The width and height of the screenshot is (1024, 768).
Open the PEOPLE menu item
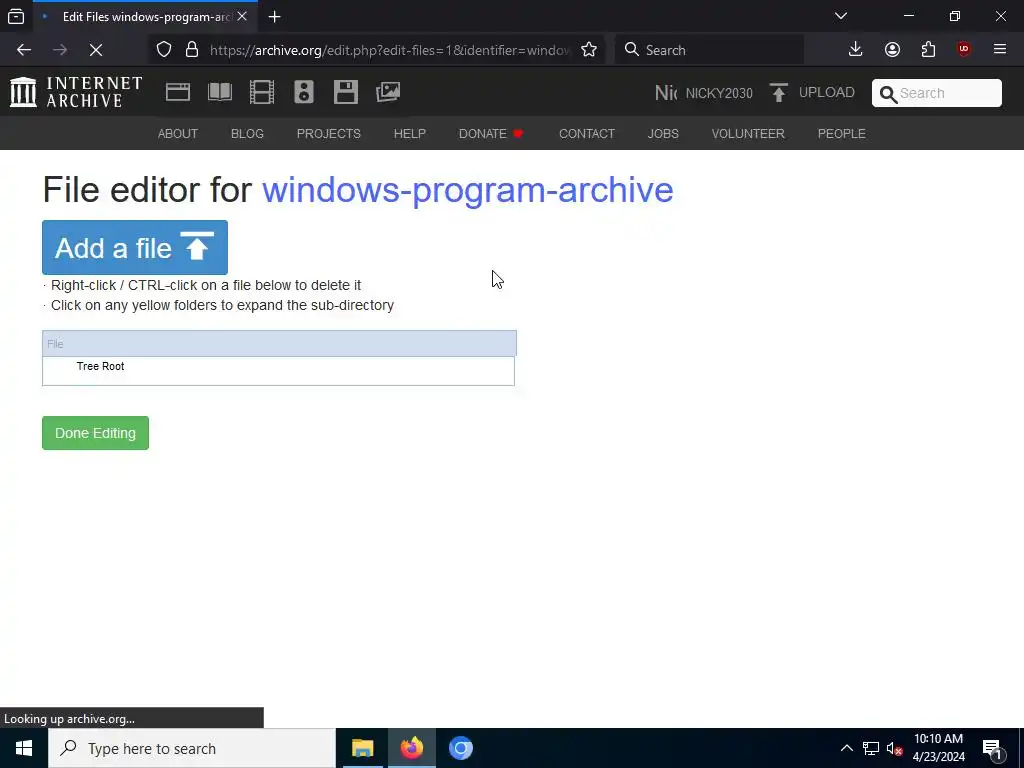point(842,134)
